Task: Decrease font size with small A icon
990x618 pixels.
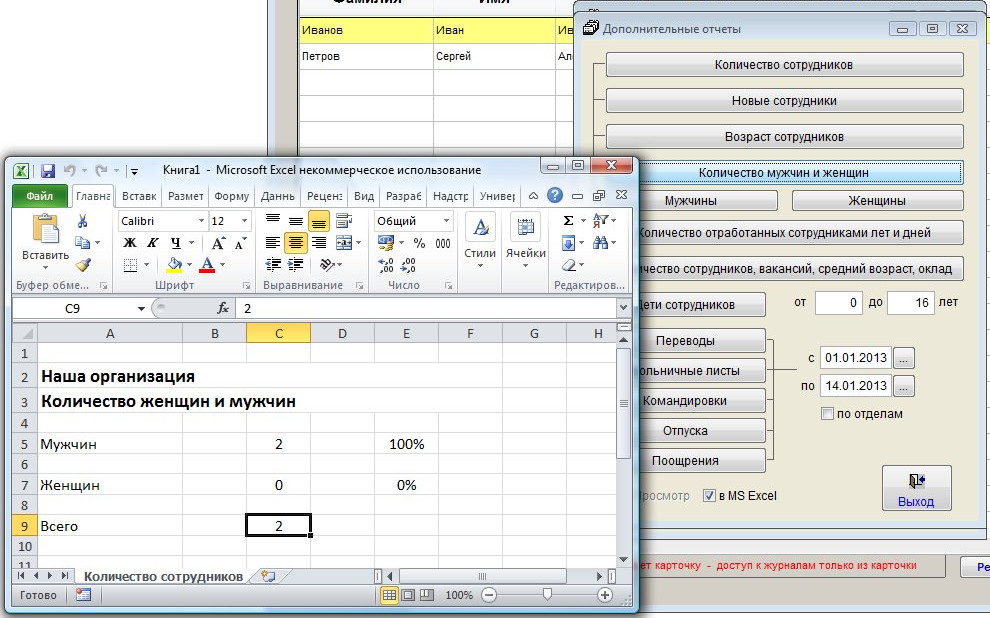Action: coord(240,243)
